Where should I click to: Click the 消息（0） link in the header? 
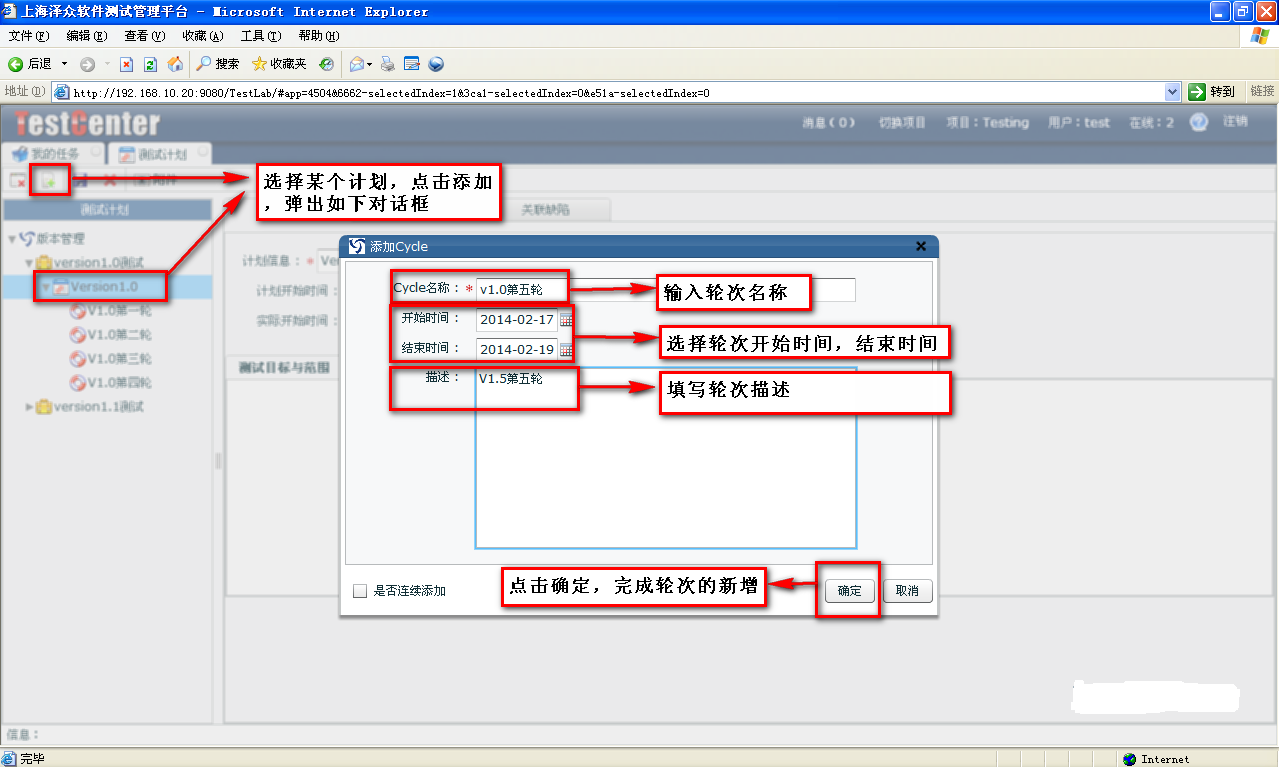coord(829,123)
